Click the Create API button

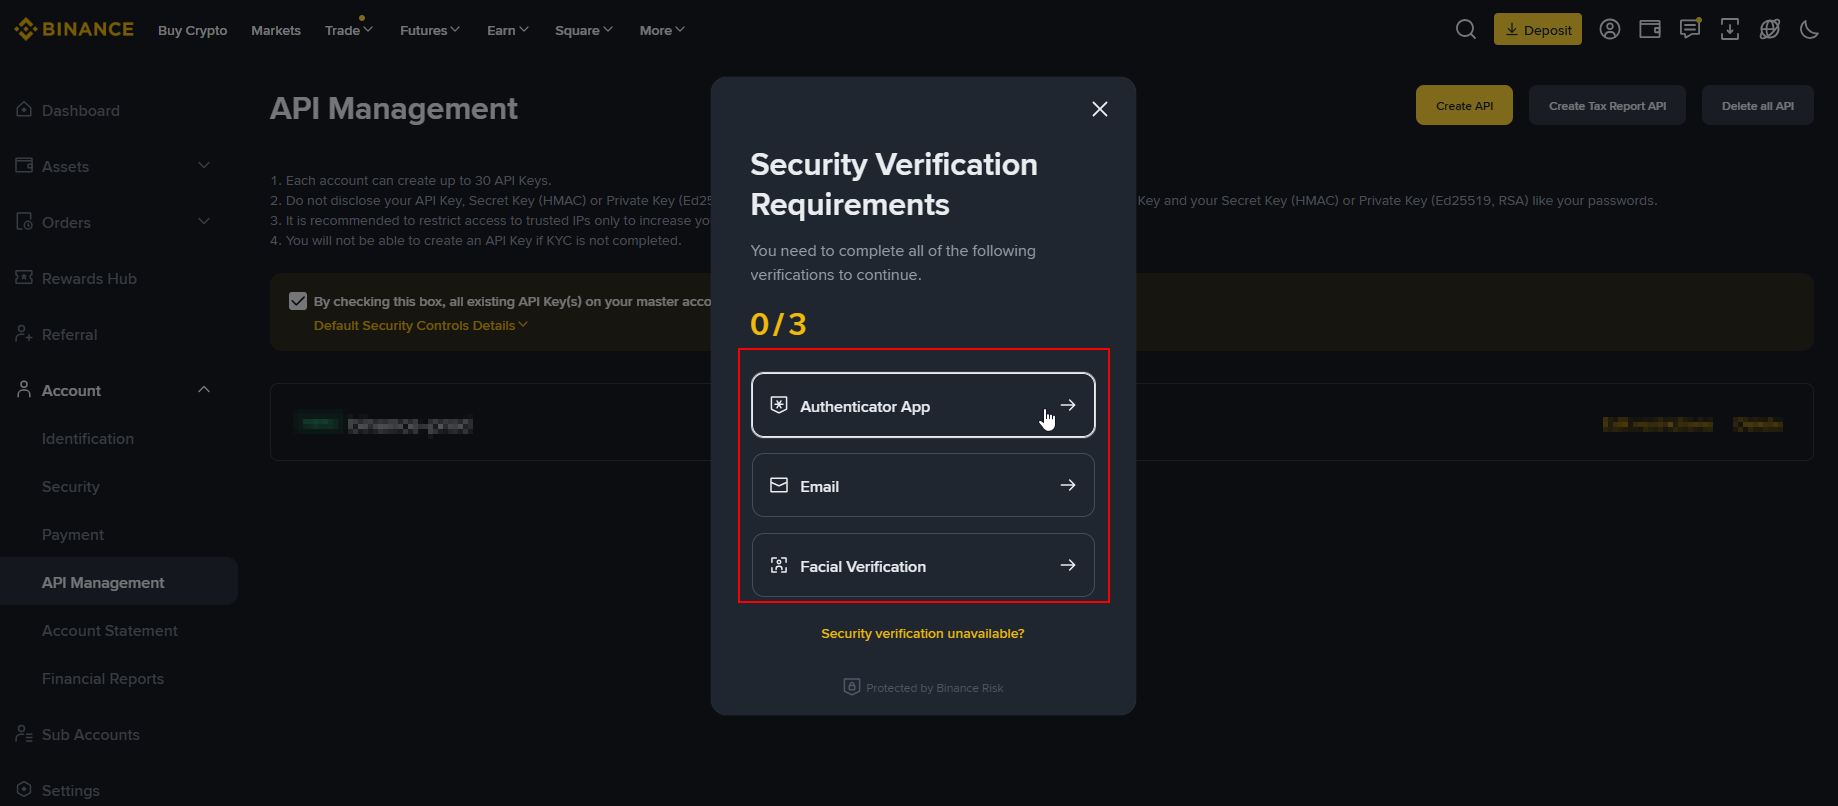pos(1464,105)
